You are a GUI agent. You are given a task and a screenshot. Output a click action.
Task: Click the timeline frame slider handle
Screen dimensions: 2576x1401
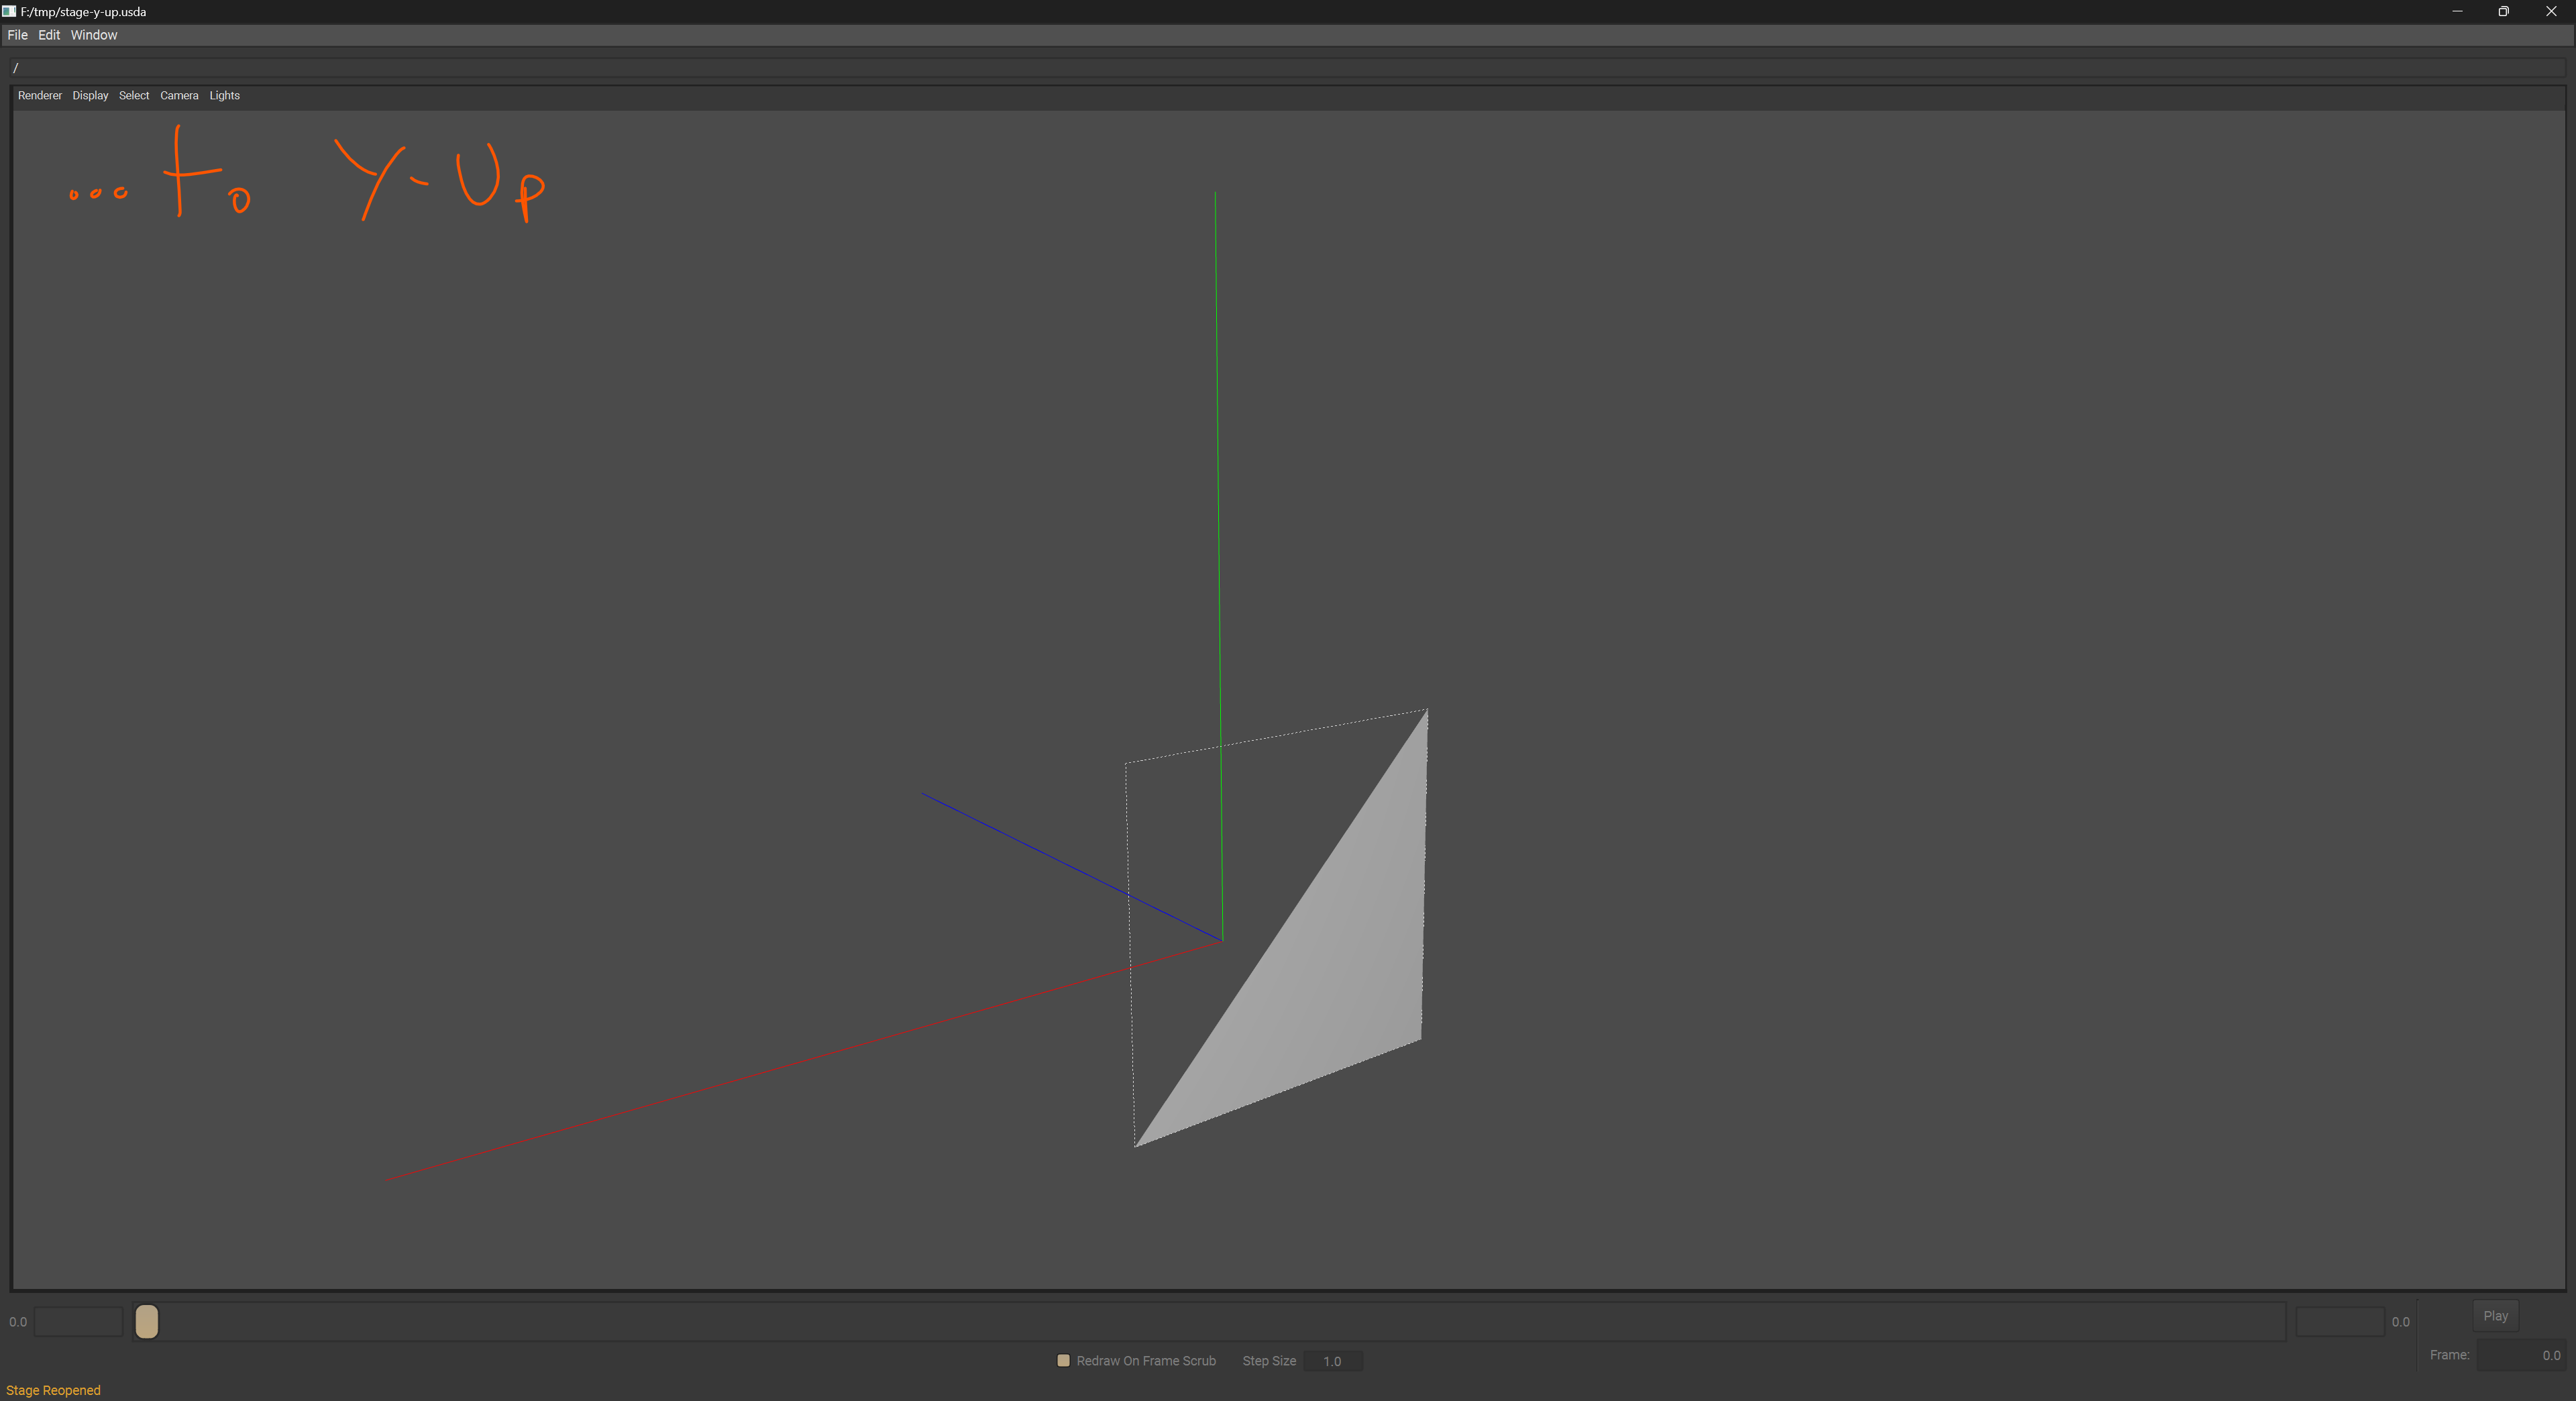coord(146,1321)
